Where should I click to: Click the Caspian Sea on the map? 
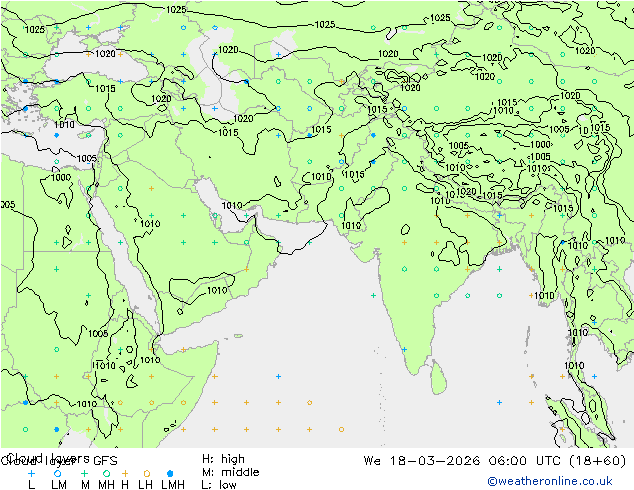pyautogui.click(x=212, y=75)
